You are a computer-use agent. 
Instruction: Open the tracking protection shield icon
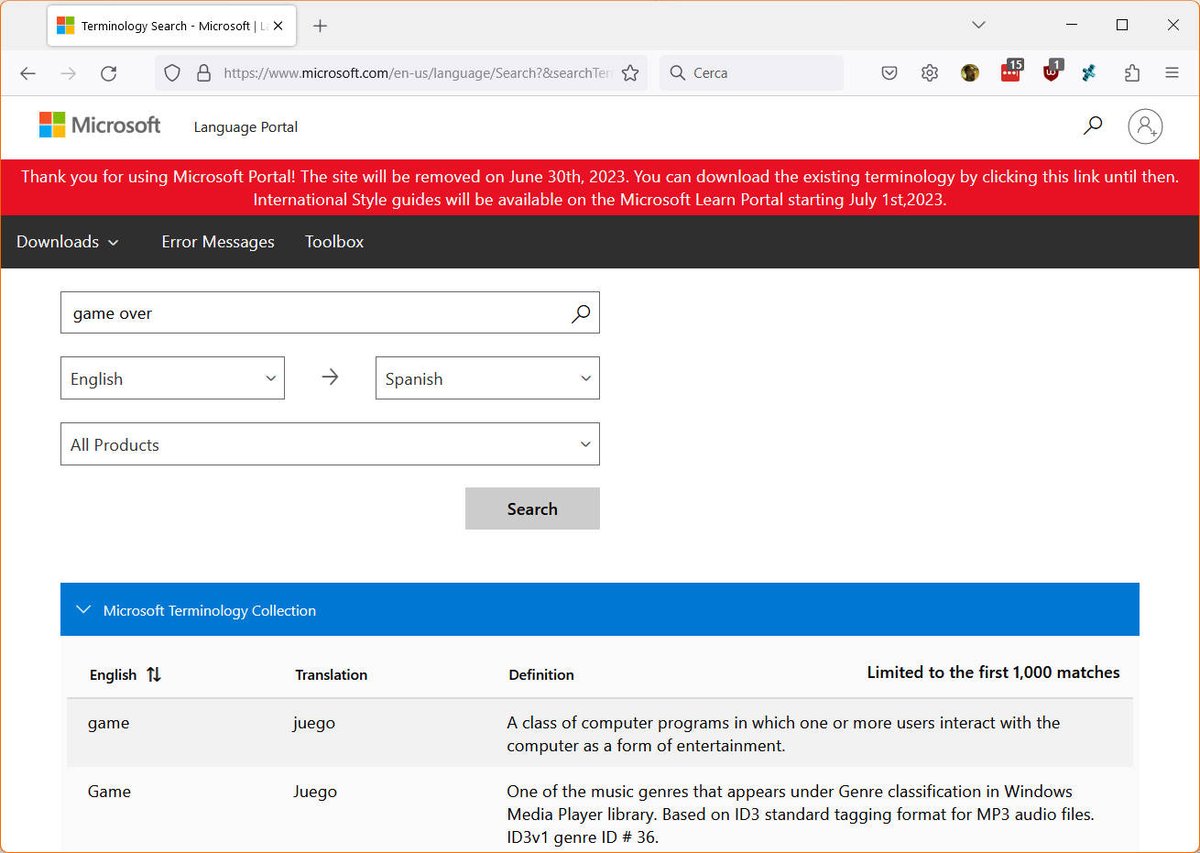tap(172, 73)
